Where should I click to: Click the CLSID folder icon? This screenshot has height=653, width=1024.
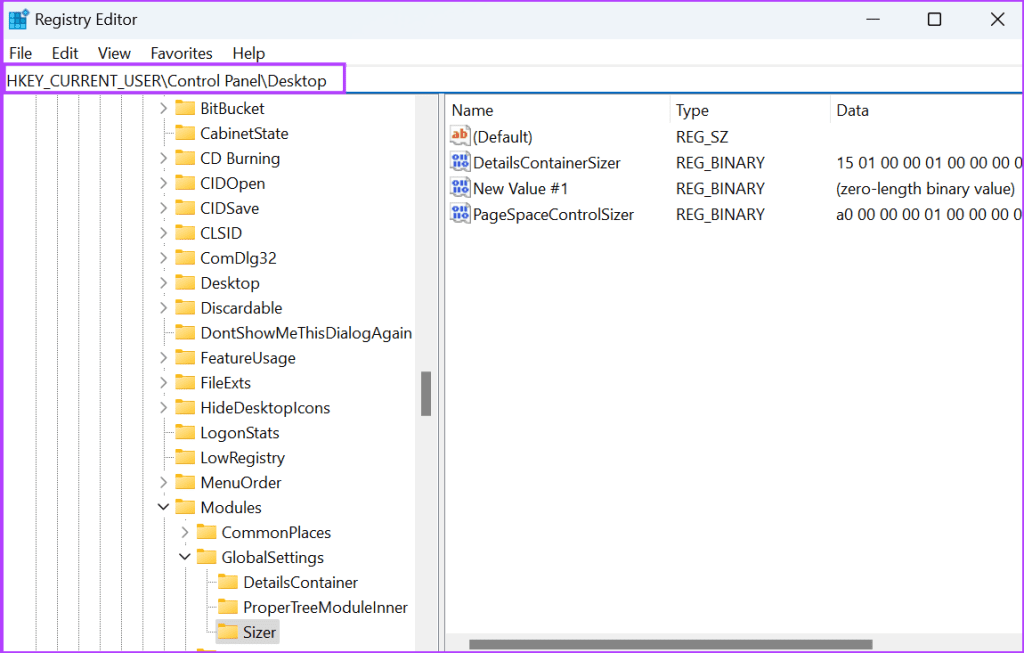point(186,232)
